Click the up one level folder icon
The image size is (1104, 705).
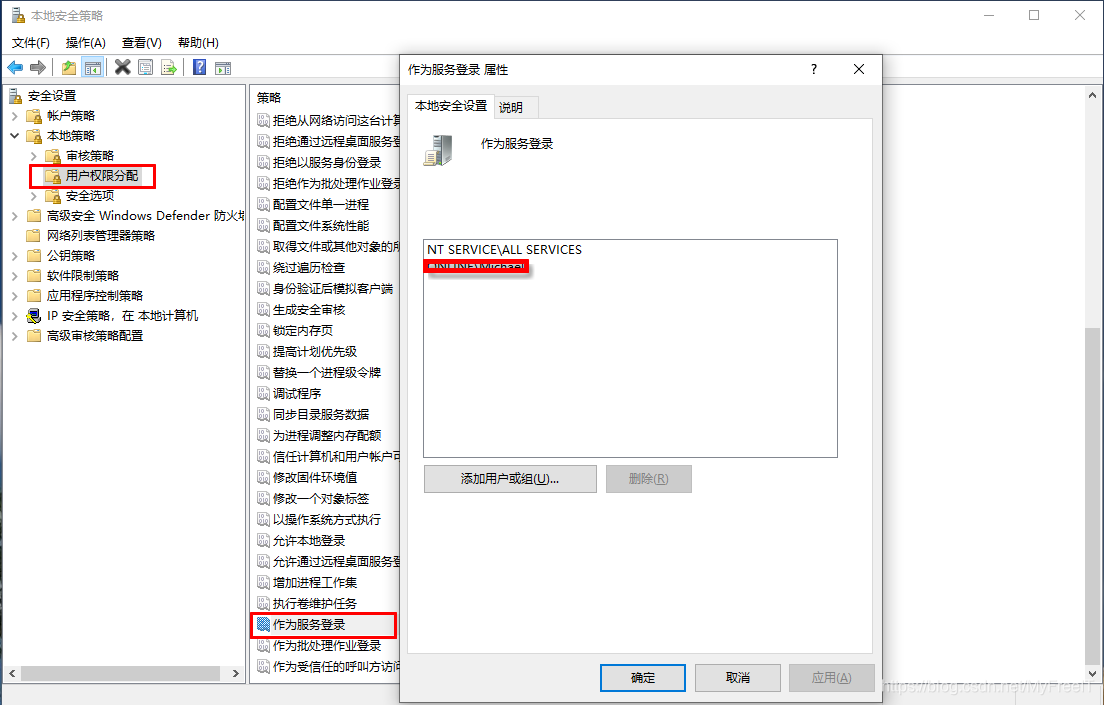[x=69, y=68]
